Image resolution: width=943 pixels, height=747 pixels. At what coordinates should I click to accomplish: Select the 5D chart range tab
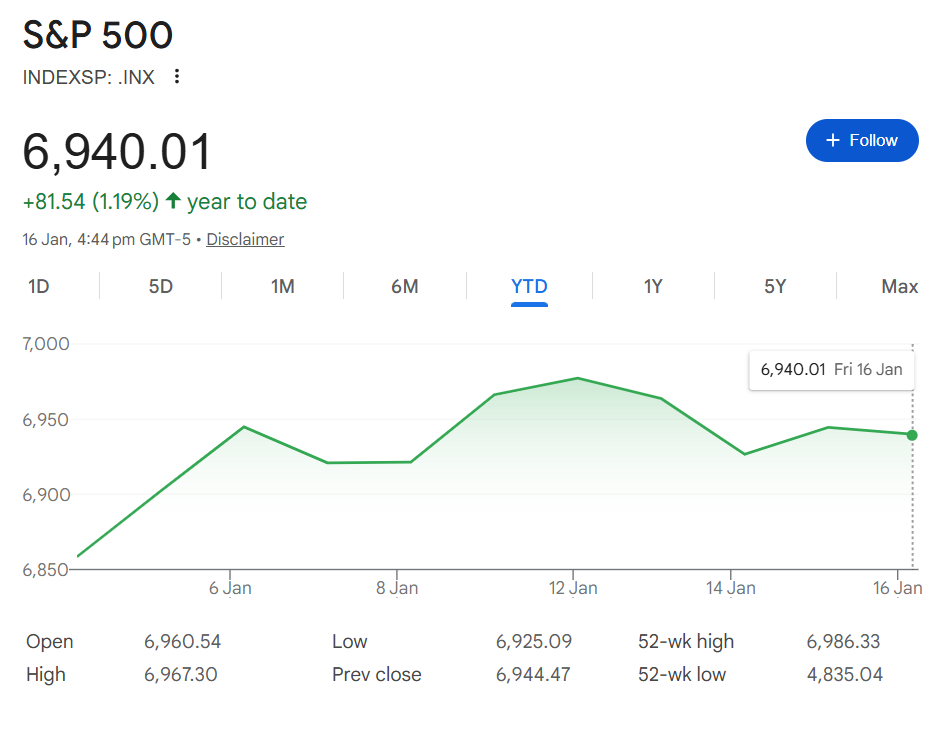coord(161,287)
